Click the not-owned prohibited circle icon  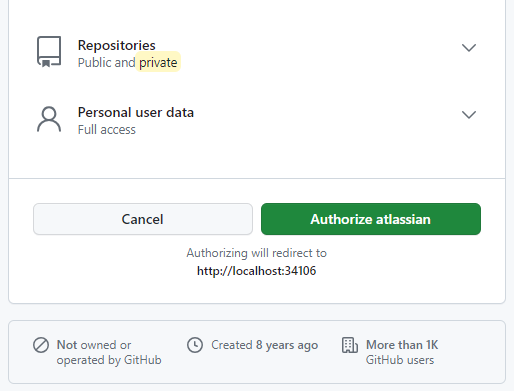click(41, 345)
